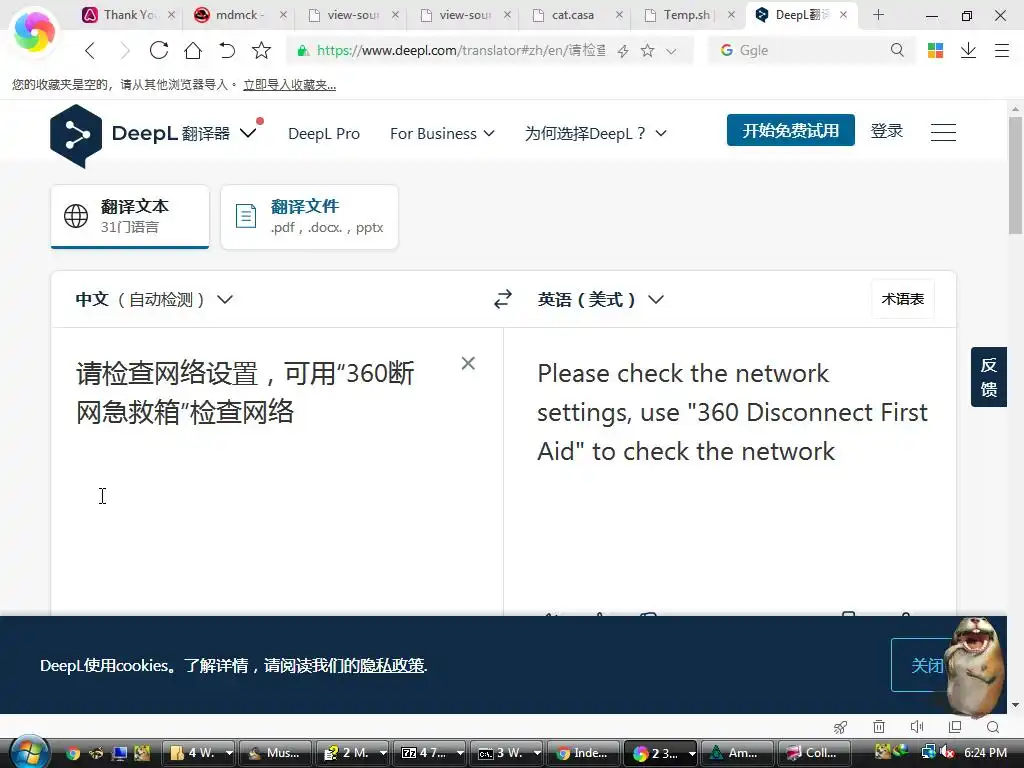1024x768 pixels.
Task: Click the 开始免费试用 button
Action: [x=790, y=130]
